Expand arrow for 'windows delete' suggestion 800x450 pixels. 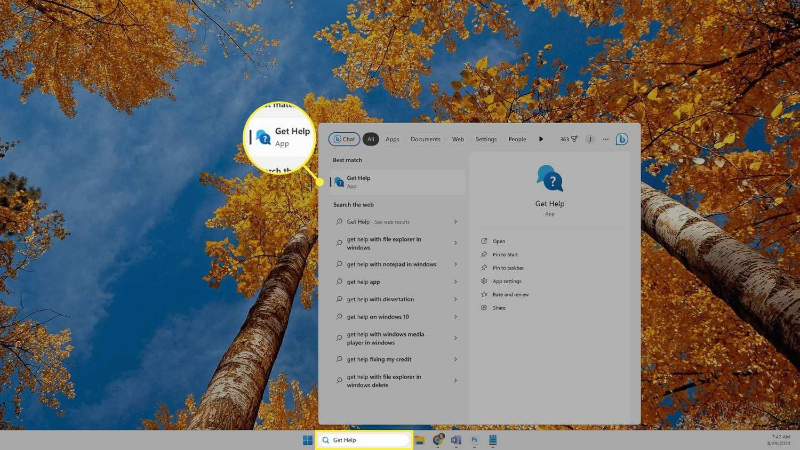click(456, 381)
